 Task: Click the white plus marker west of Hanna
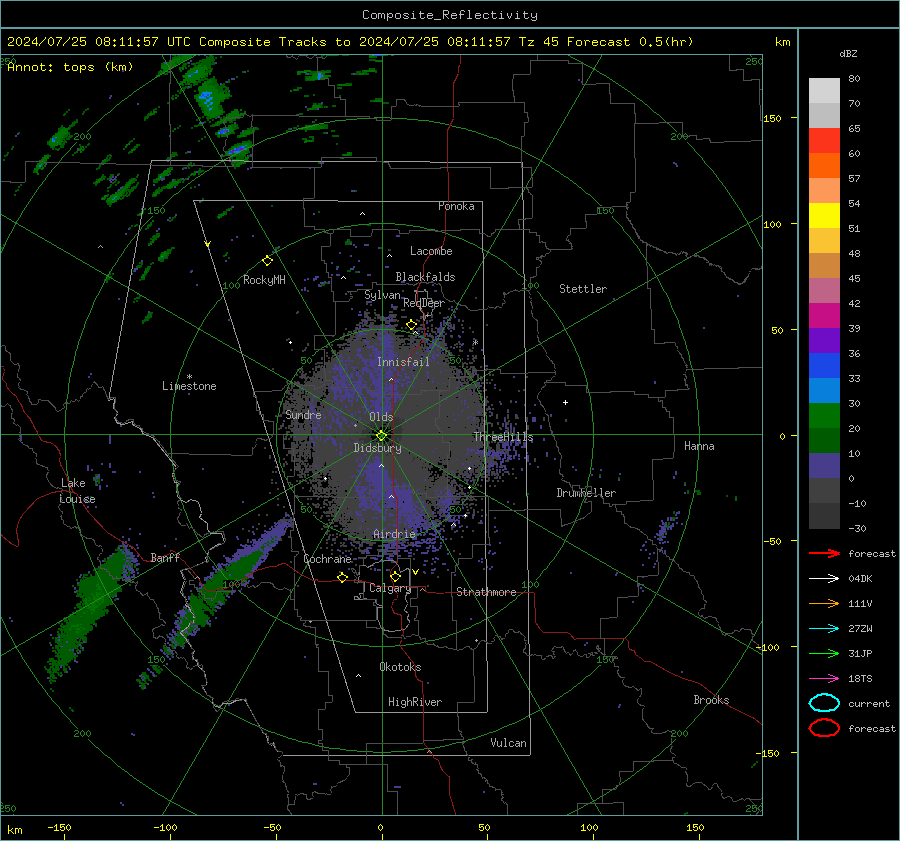tap(565, 402)
